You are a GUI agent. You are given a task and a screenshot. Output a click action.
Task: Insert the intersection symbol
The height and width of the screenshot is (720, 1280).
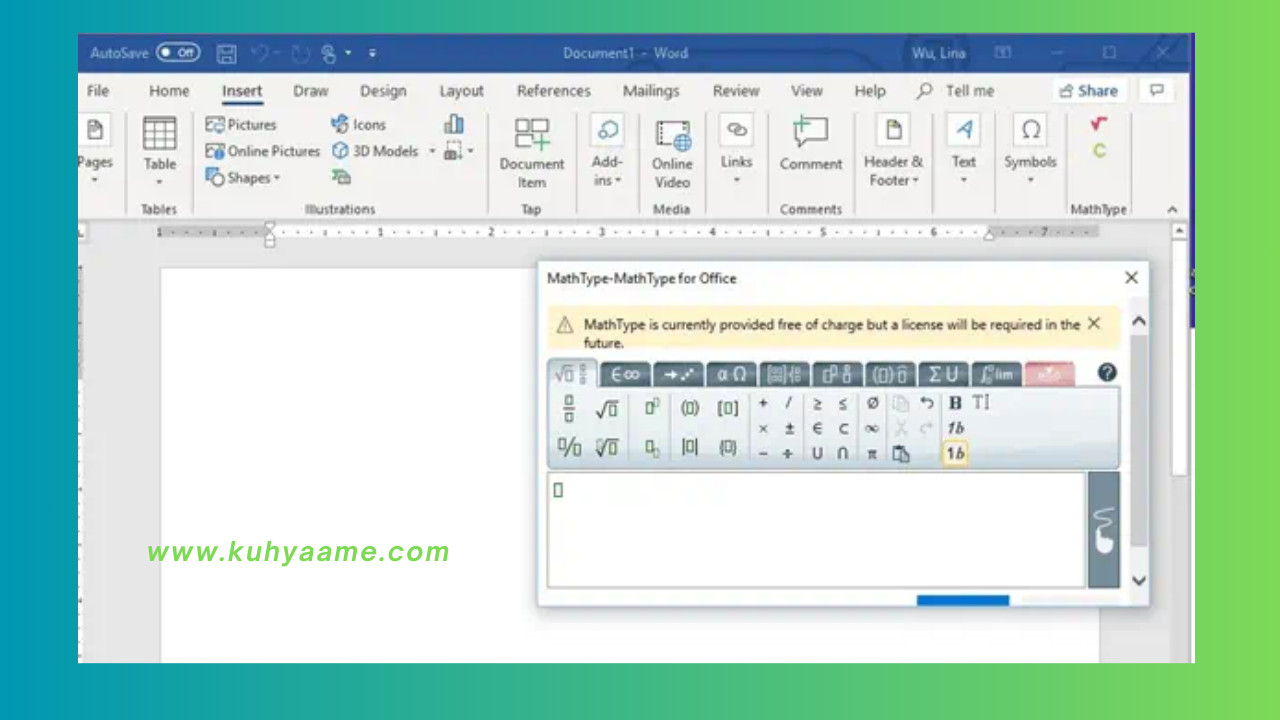point(843,453)
